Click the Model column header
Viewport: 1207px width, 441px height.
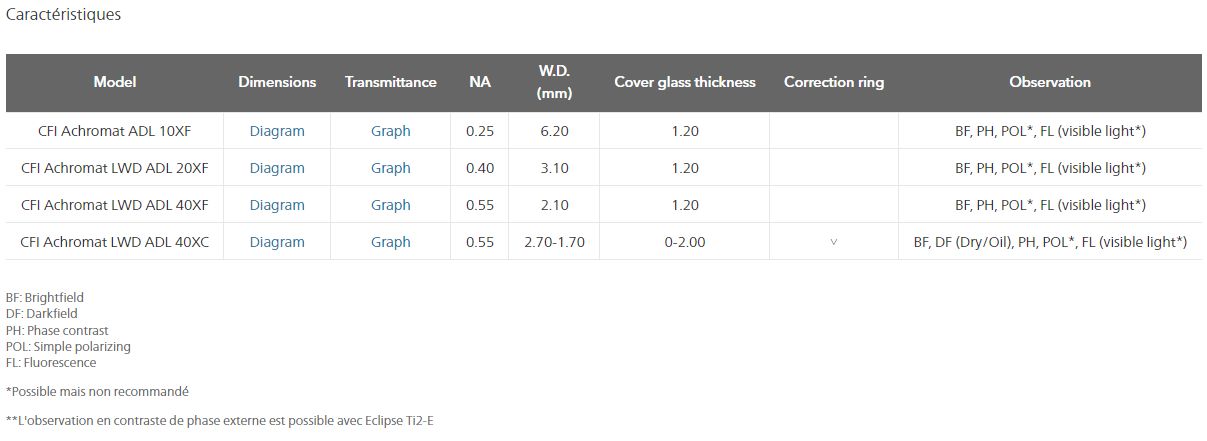[x=115, y=82]
